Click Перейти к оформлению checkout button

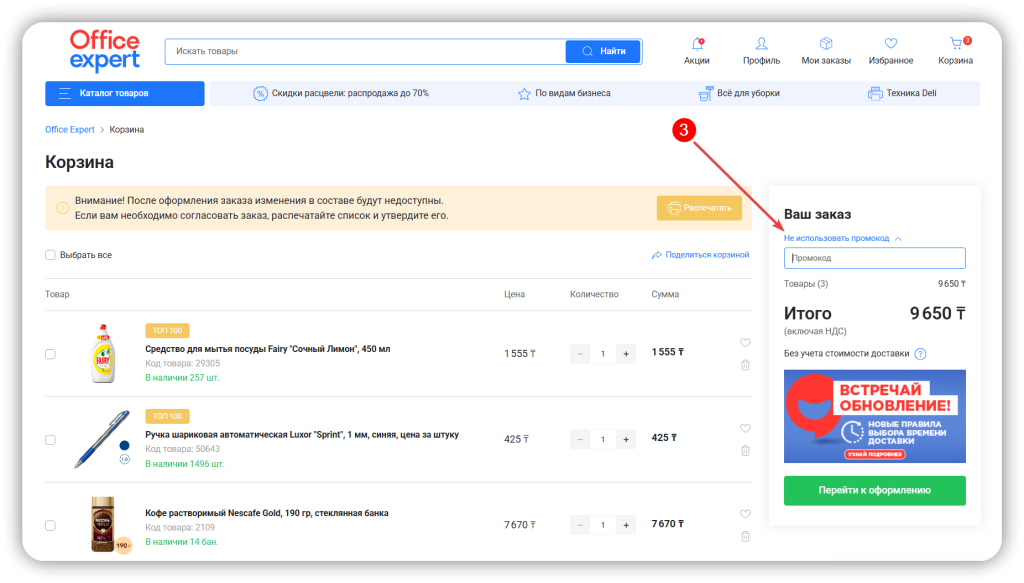(874, 490)
